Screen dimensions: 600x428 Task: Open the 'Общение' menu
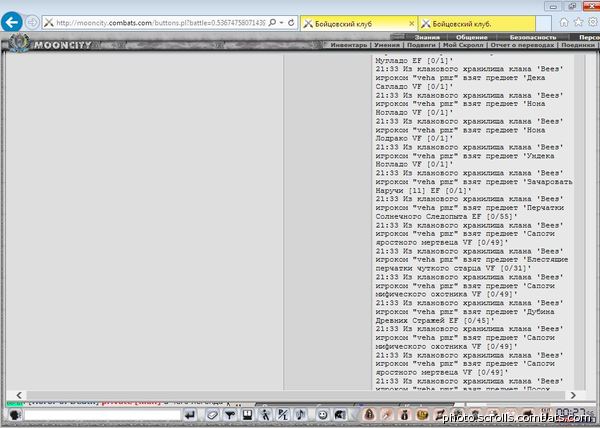(x=471, y=37)
